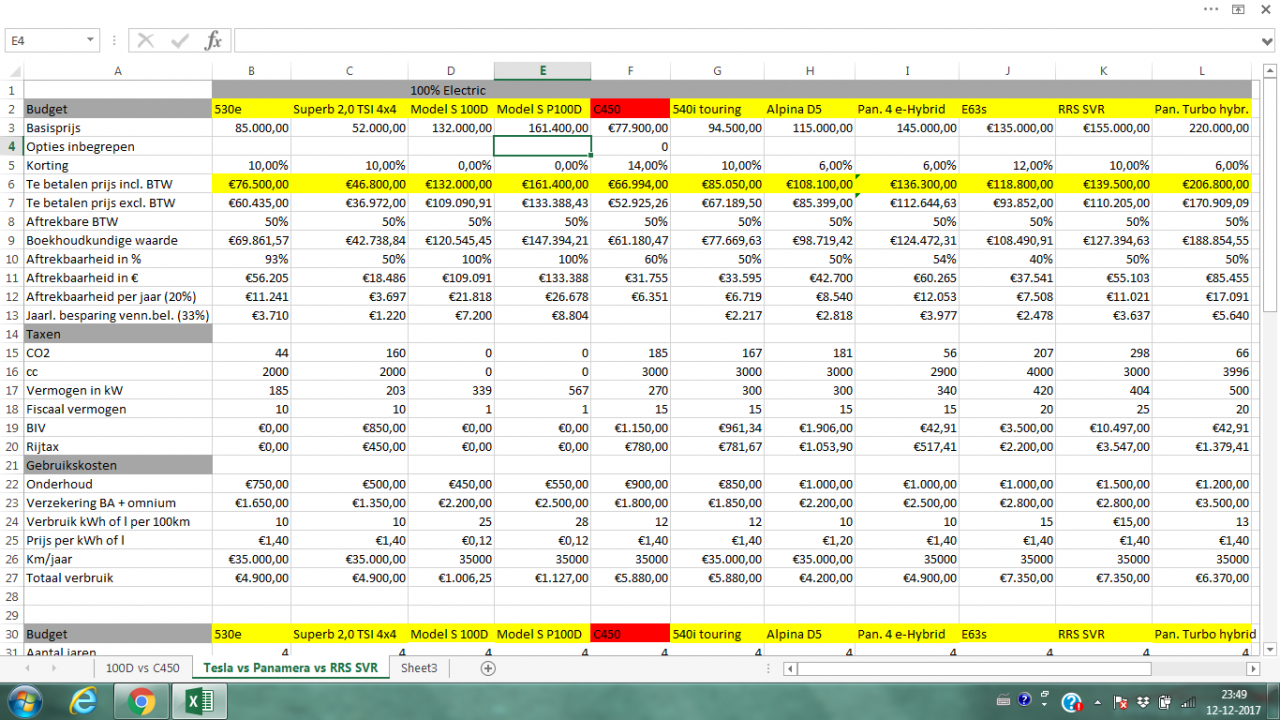Open the Name Box dropdown arrow
This screenshot has height=720, width=1280.
(x=91, y=41)
